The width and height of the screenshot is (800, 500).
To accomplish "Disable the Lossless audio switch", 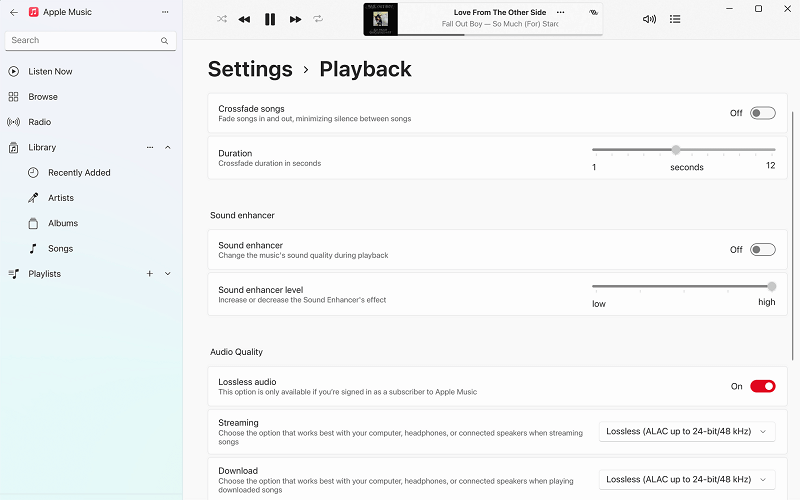I will (762, 386).
